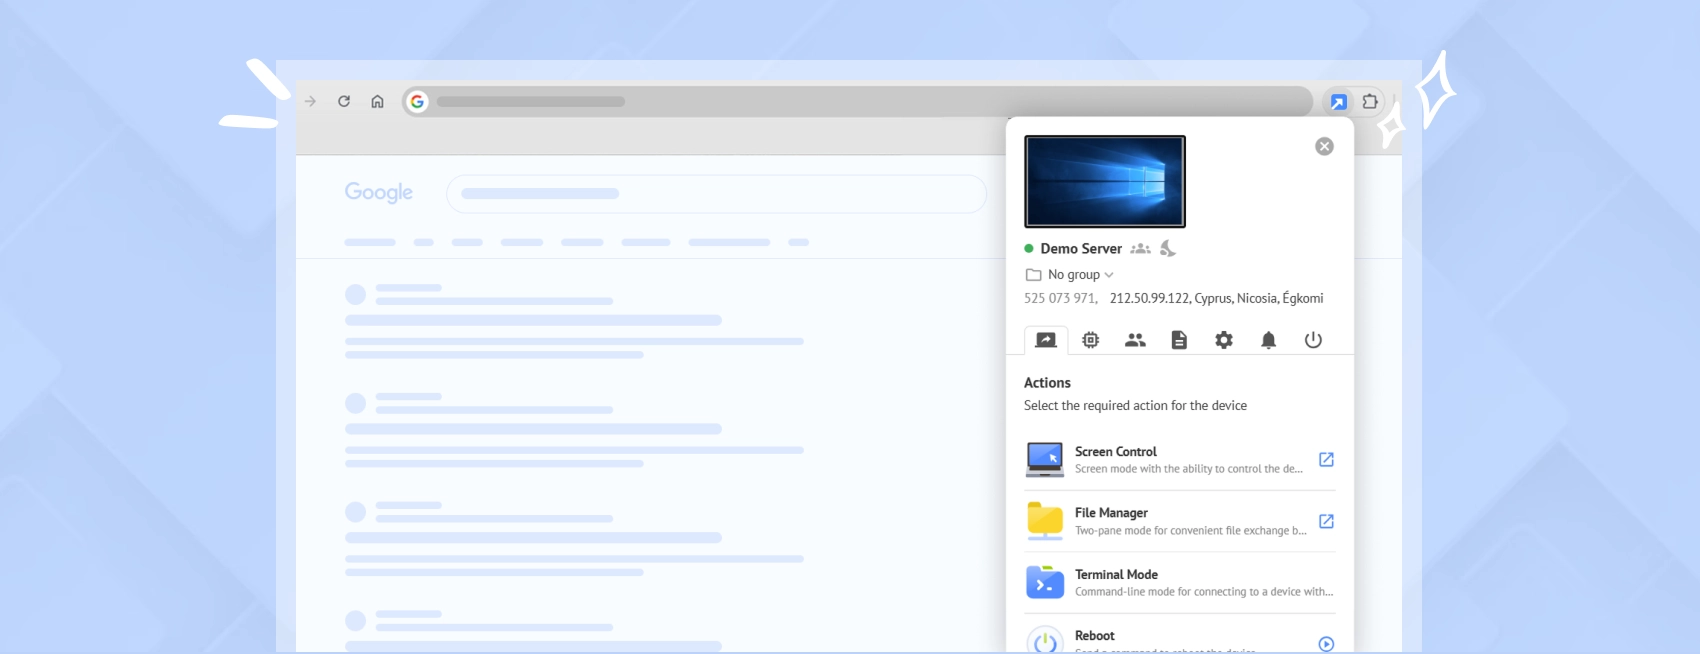Click the remote access extension icon
Image resolution: width=1700 pixels, height=654 pixels.
pyautogui.click(x=1338, y=102)
